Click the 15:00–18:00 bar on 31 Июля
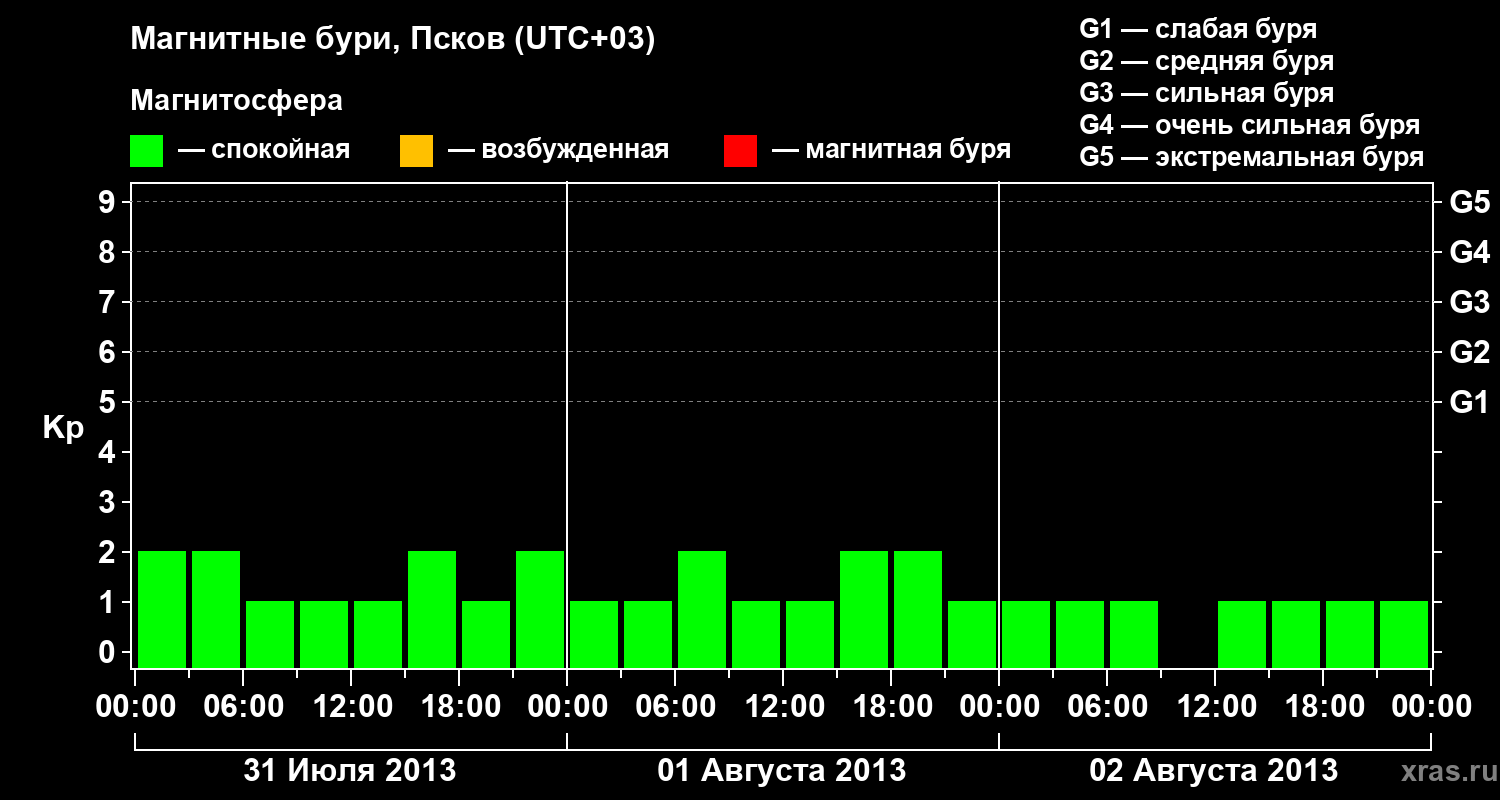 point(432,609)
